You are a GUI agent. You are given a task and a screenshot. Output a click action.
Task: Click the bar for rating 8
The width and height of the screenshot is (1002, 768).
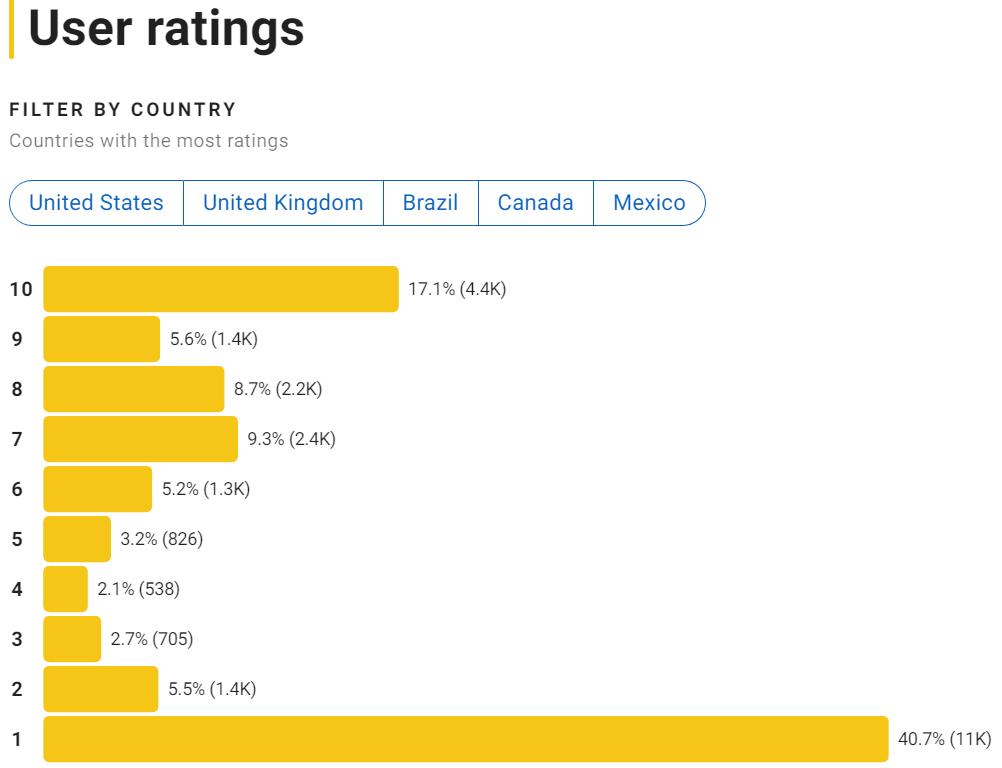(x=133, y=389)
